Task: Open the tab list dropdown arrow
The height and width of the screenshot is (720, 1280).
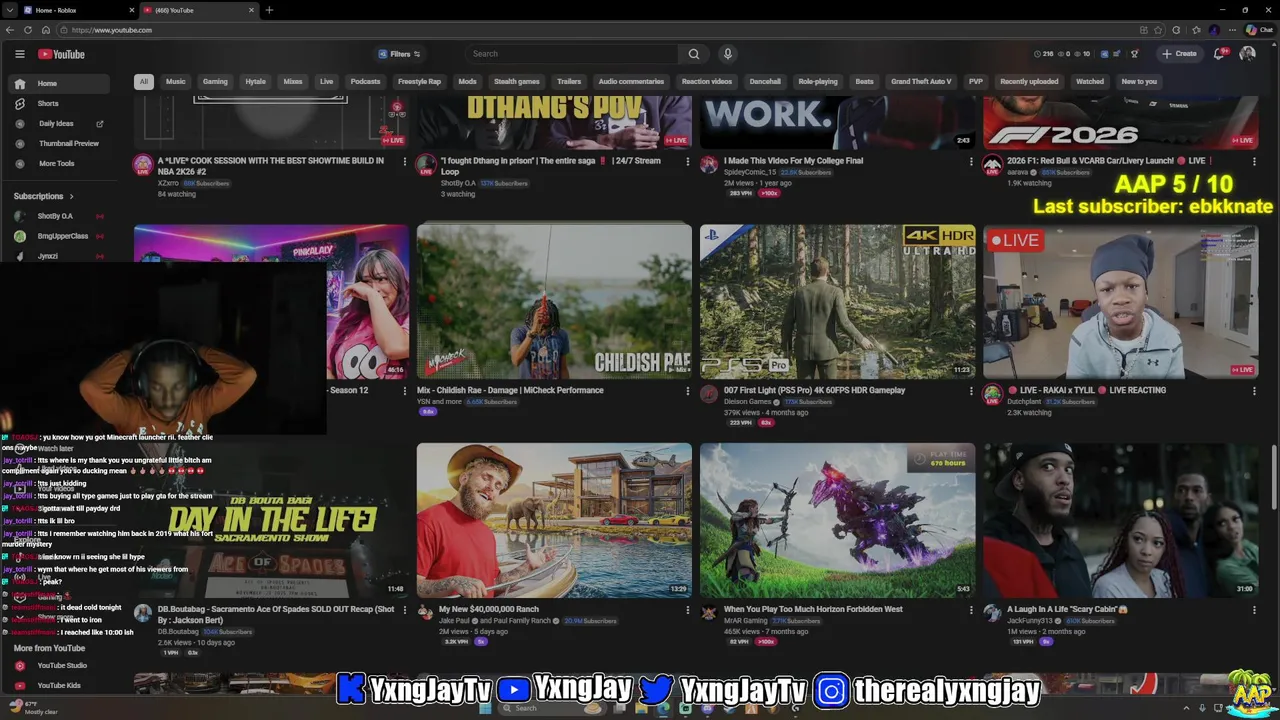Action: (9, 10)
